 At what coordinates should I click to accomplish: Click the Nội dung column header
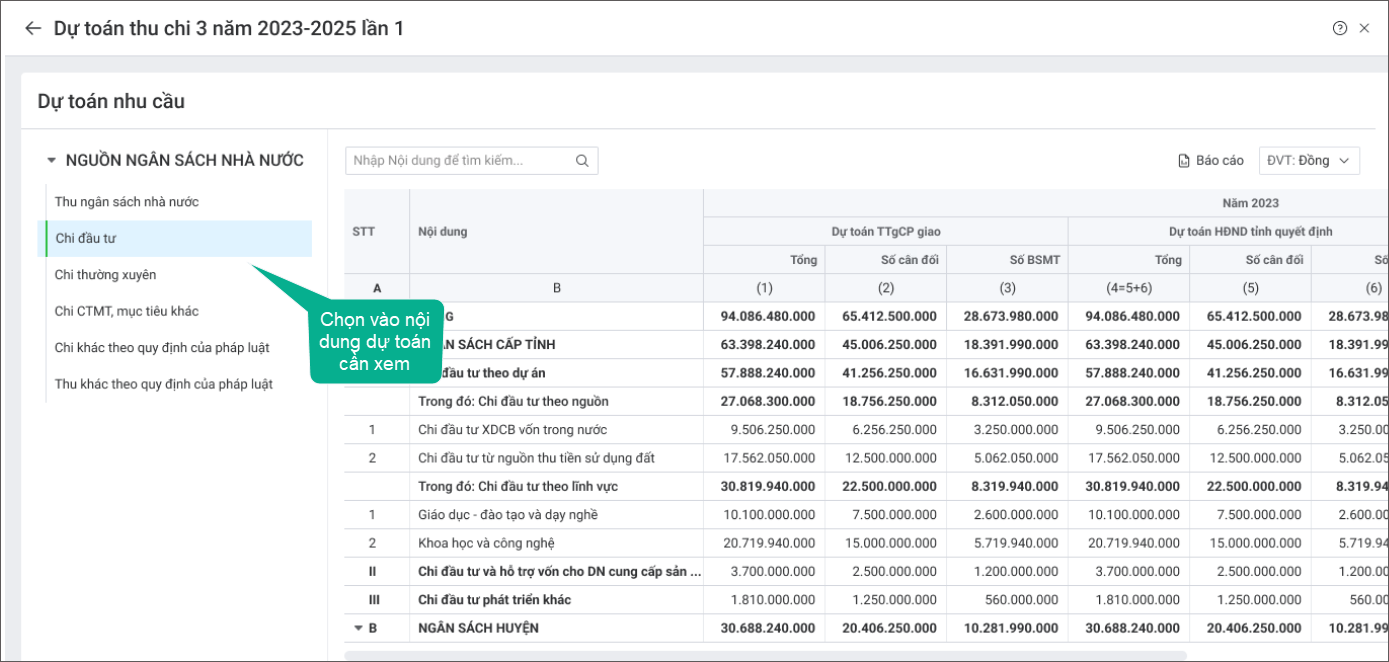click(442, 232)
